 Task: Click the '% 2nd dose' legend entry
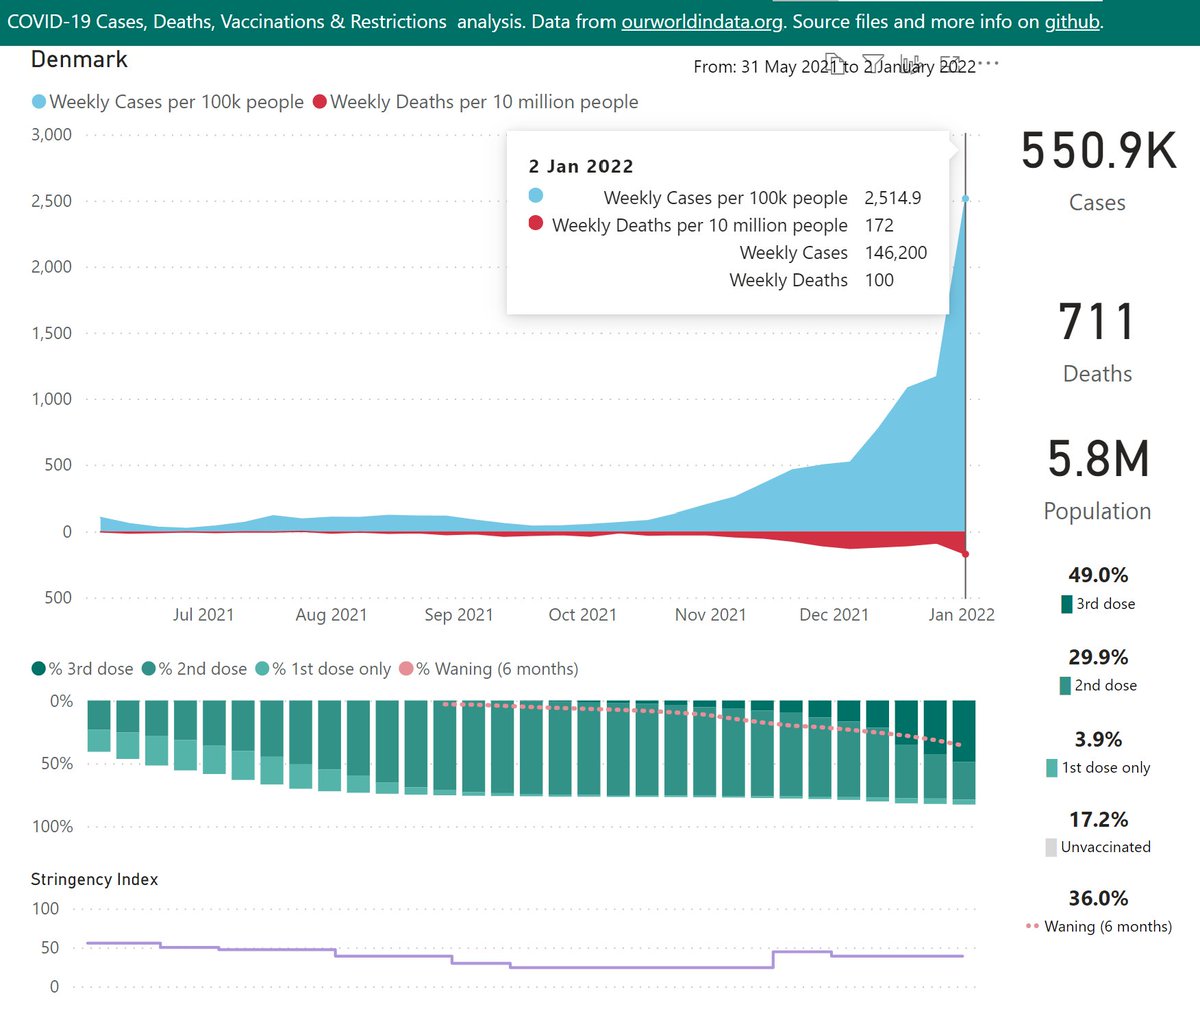pyautogui.click(x=194, y=669)
